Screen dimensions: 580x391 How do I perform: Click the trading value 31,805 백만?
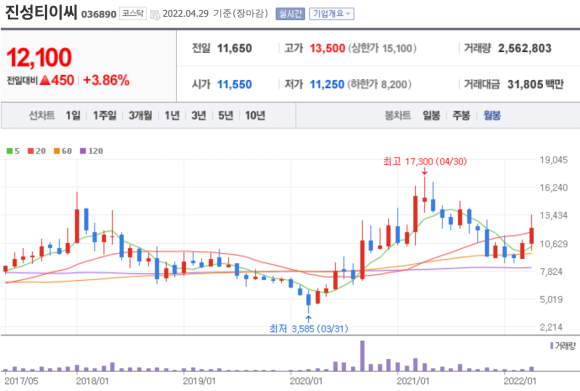[x=536, y=85]
